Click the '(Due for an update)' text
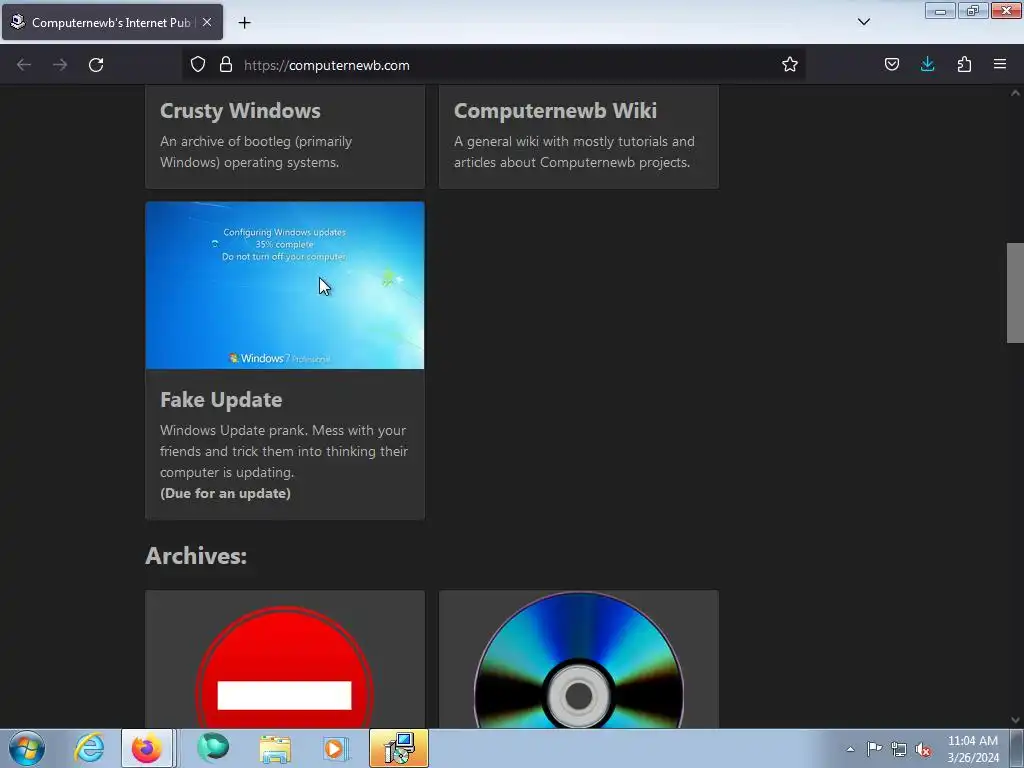Image resolution: width=1024 pixels, height=768 pixels. (x=225, y=493)
